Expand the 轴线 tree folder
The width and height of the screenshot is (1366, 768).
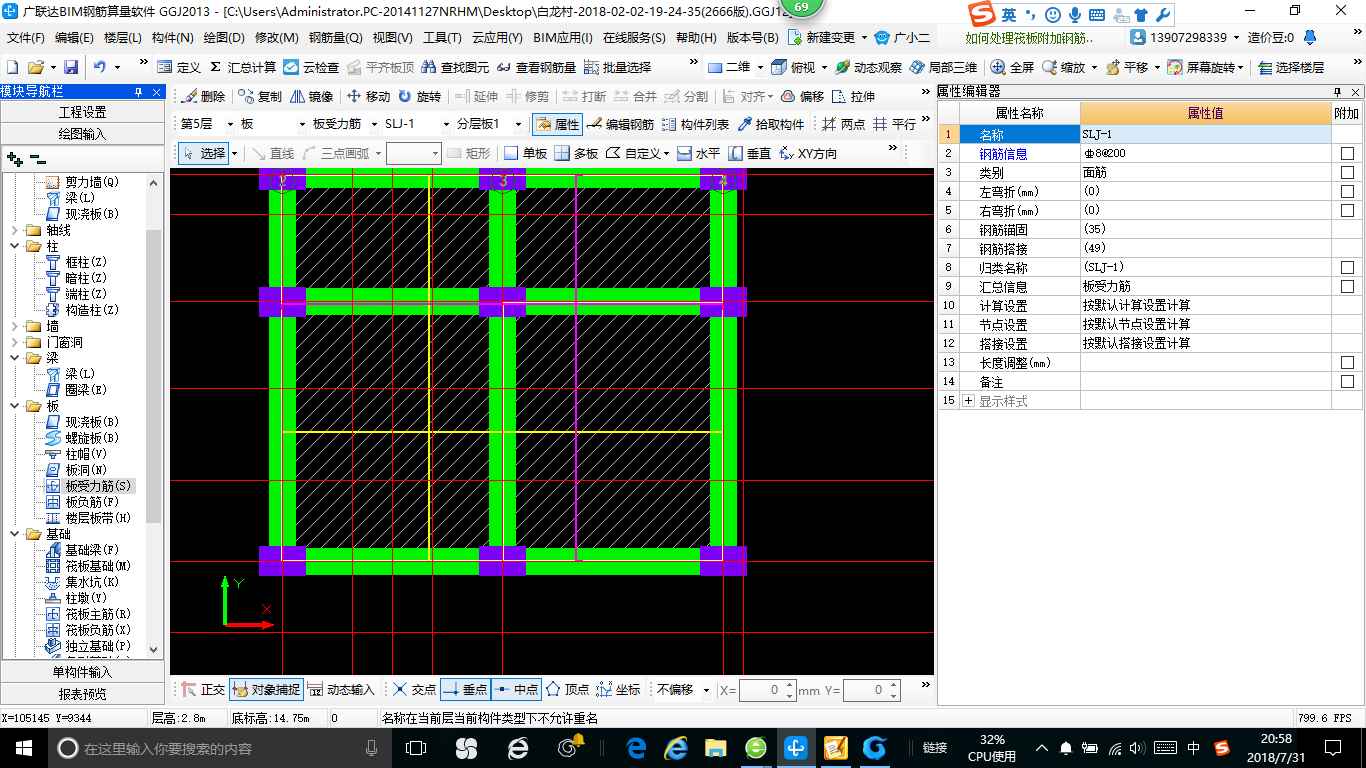coord(15,230)
